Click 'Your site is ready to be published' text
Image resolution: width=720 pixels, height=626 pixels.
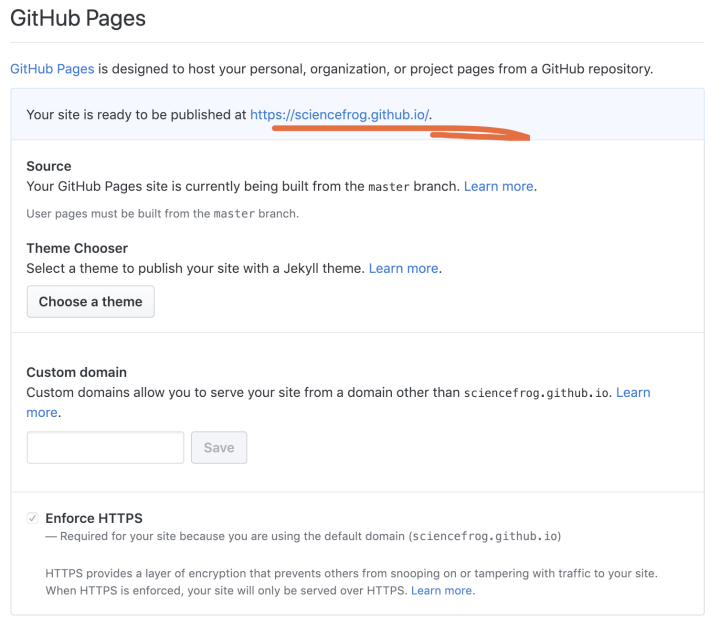pos(136,115)
